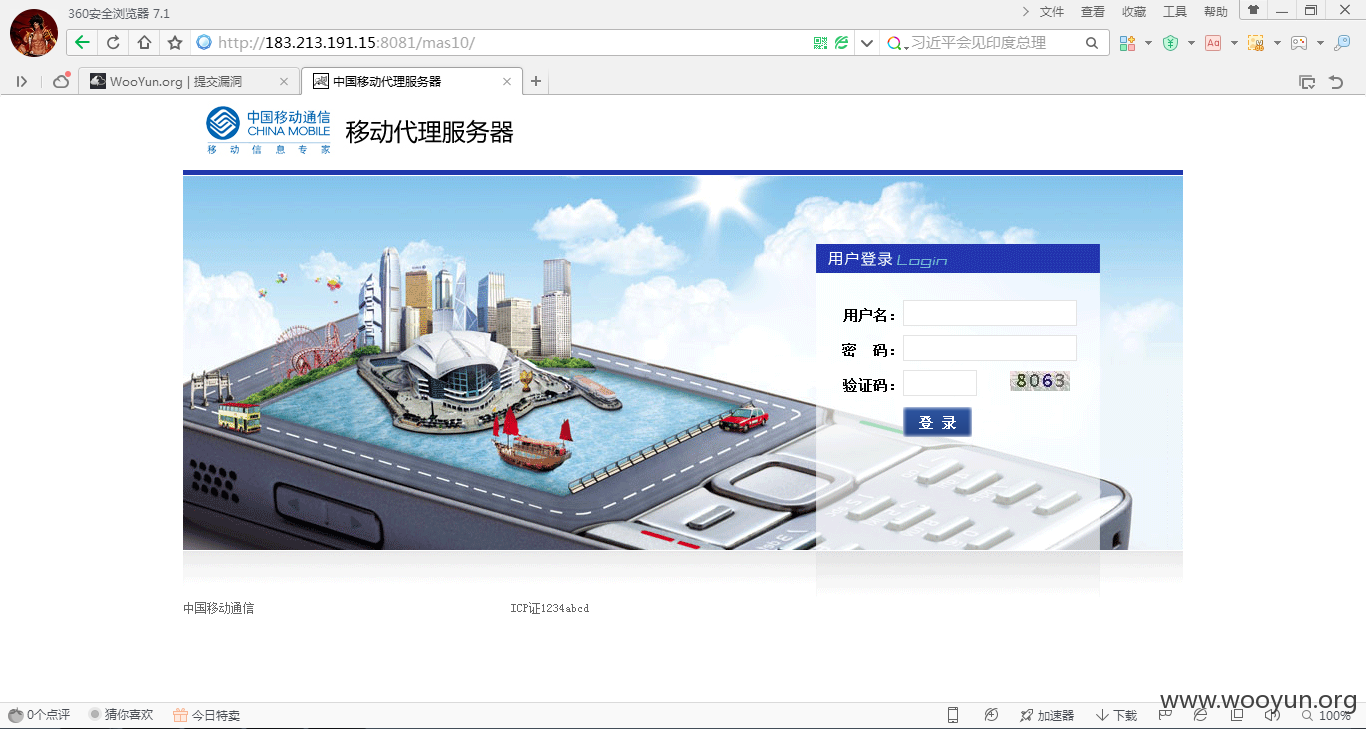Click the flag icon in status bar
The height and width of the screenshot is (729, 1366).
(1165, 715)
